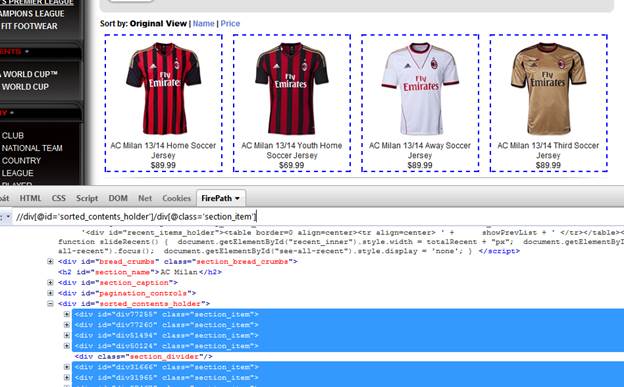Open the CLUB sidebar link
The height and width of the screenshot is (387, 624).
pyautogui.click(x=13, y=135)
